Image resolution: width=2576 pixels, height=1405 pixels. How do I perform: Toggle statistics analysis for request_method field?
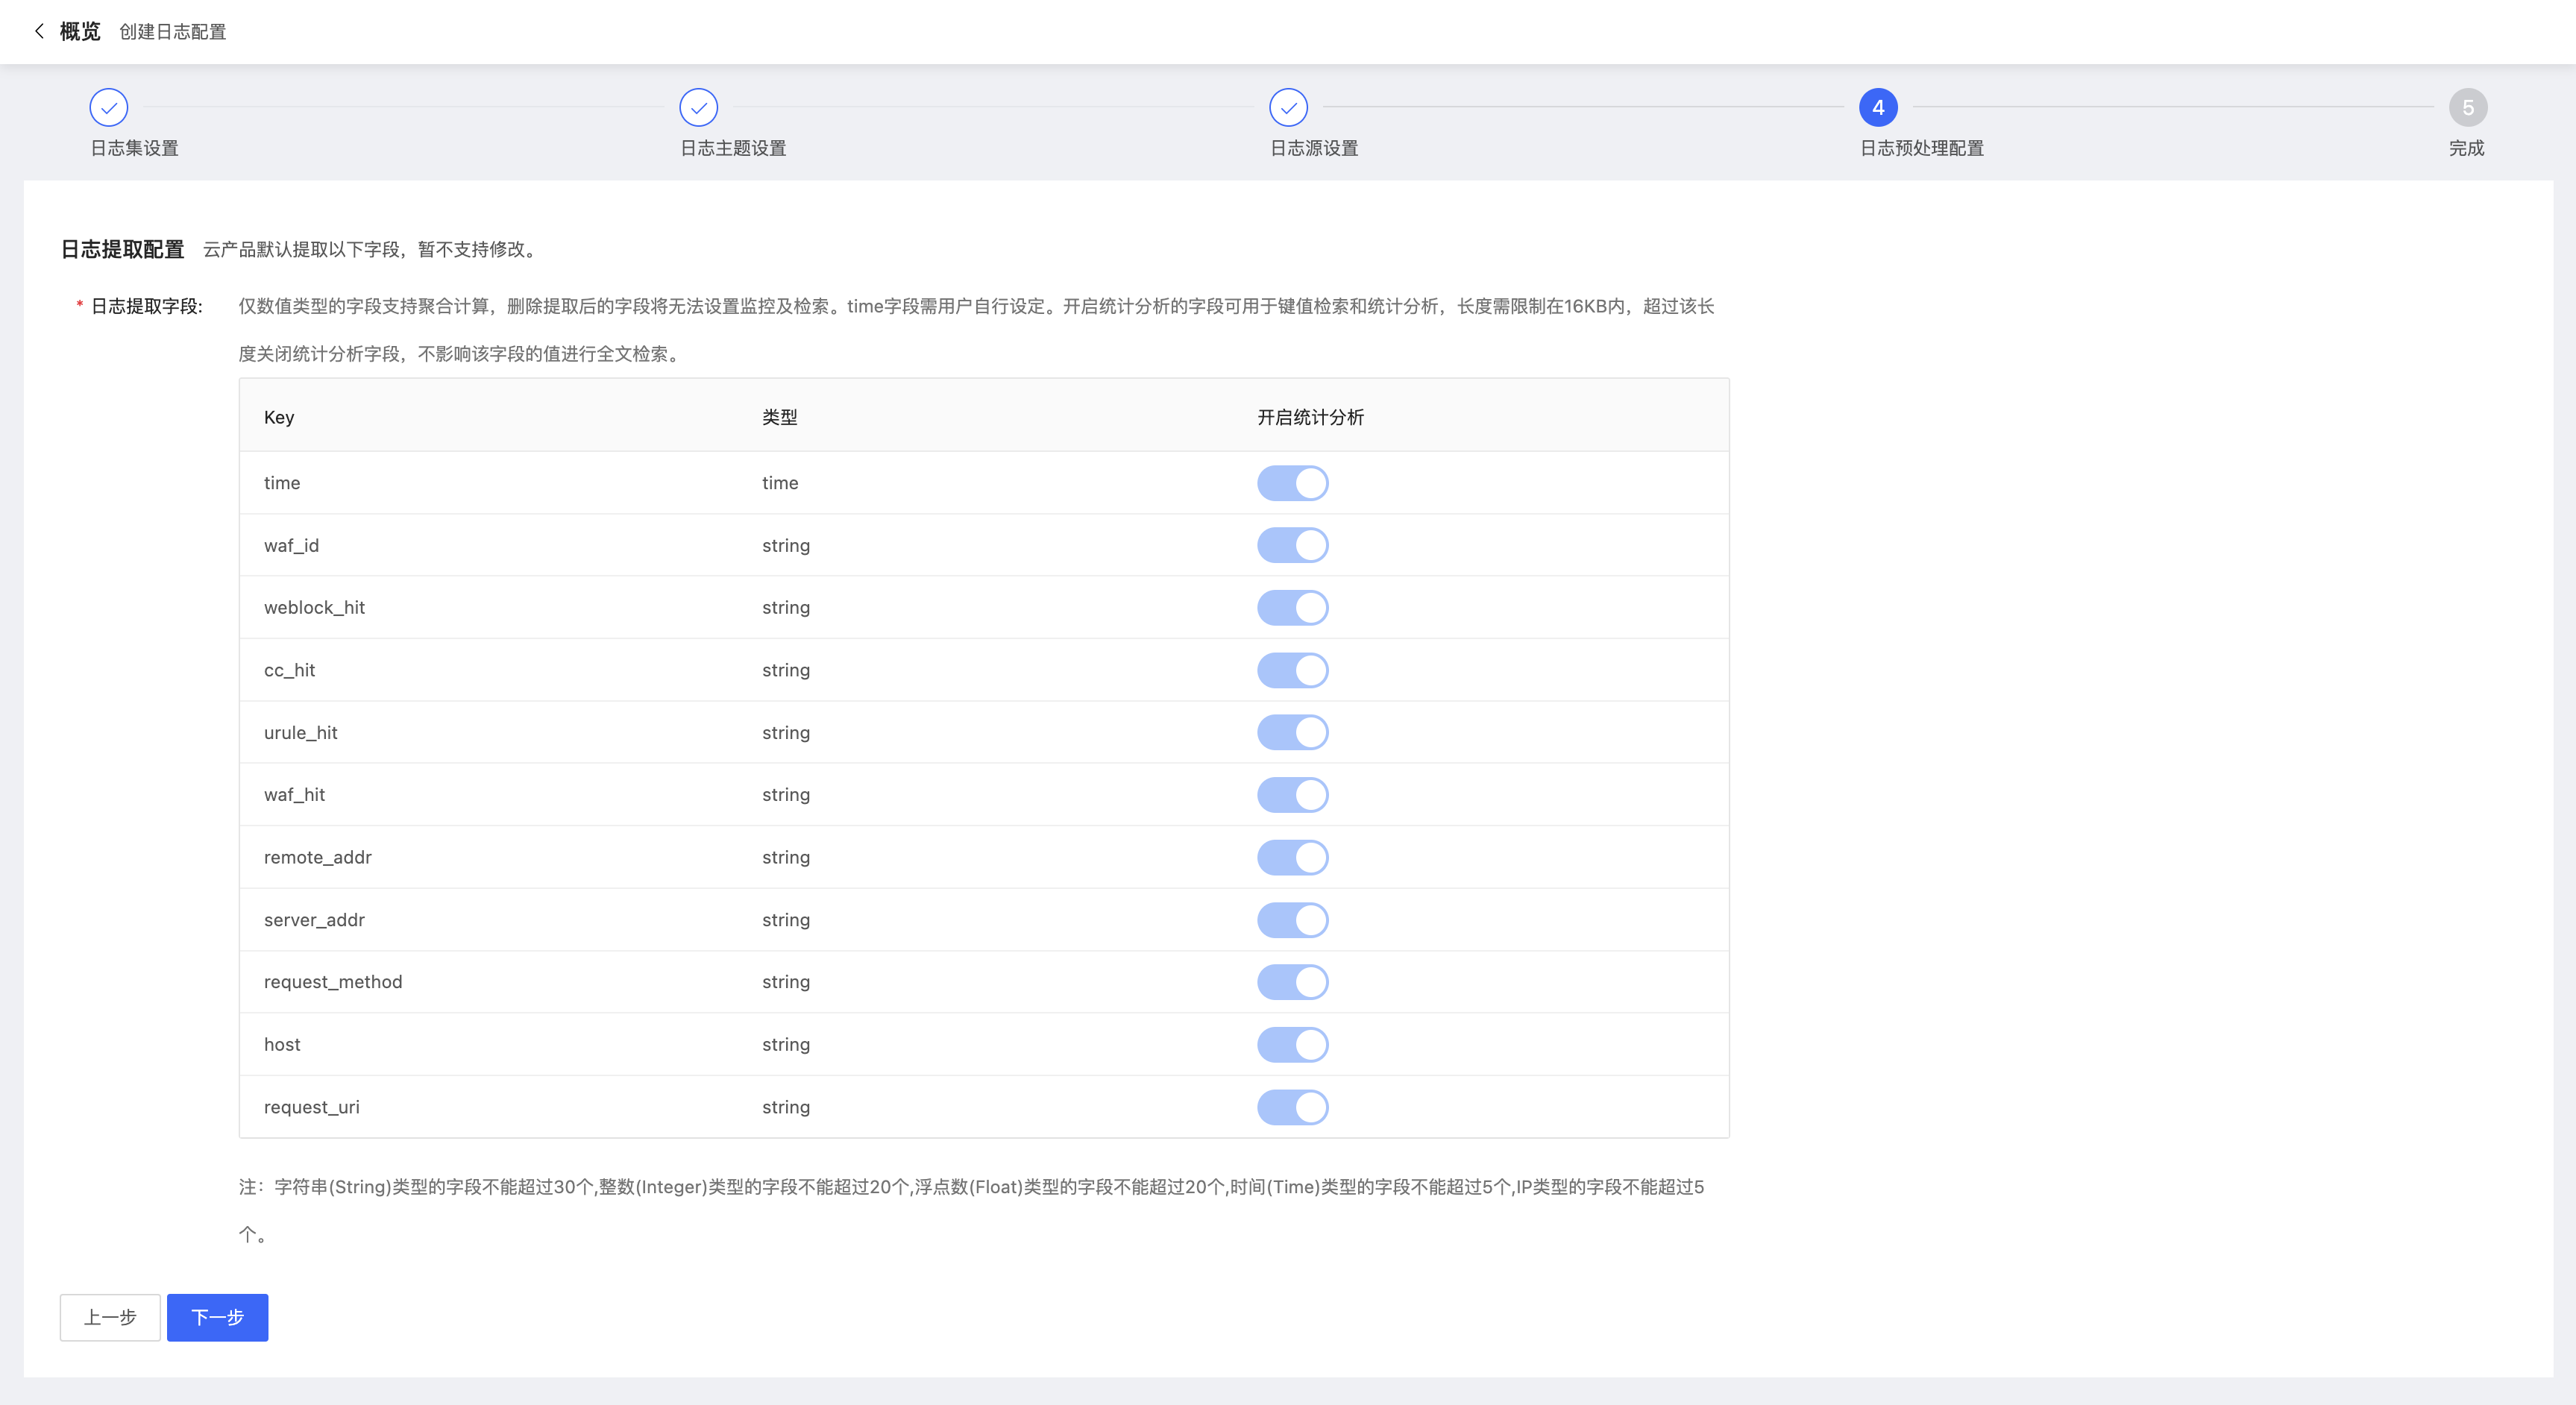click(x=1292, y=982)
